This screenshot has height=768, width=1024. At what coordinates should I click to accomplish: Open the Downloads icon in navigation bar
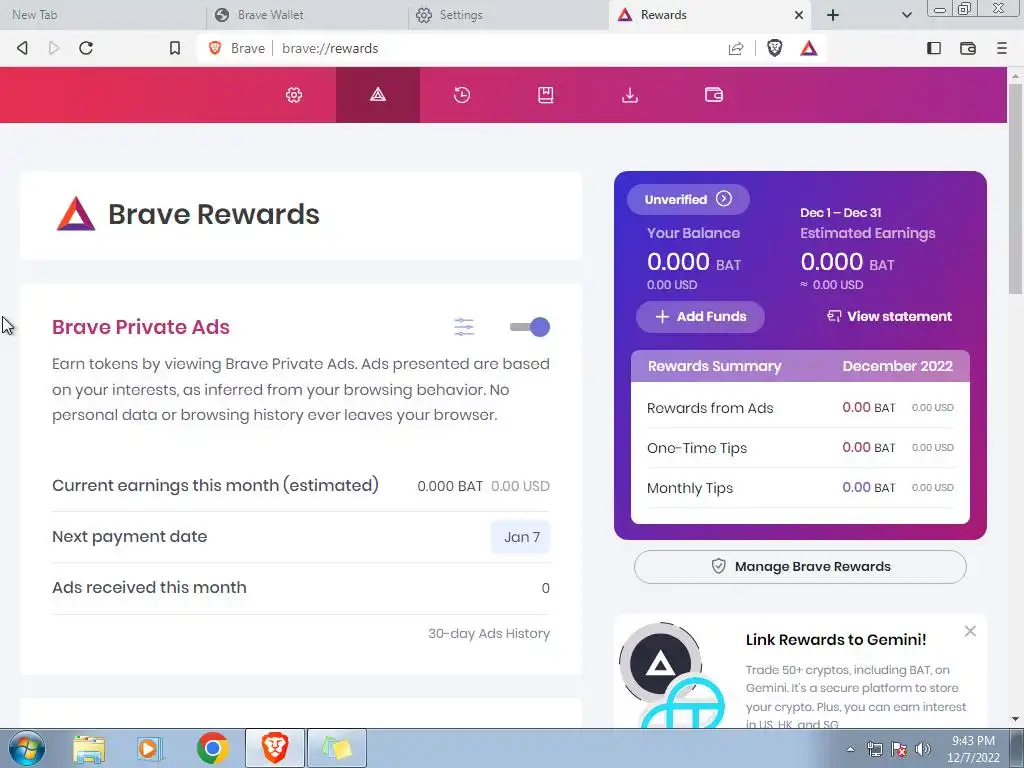(630, 95)
